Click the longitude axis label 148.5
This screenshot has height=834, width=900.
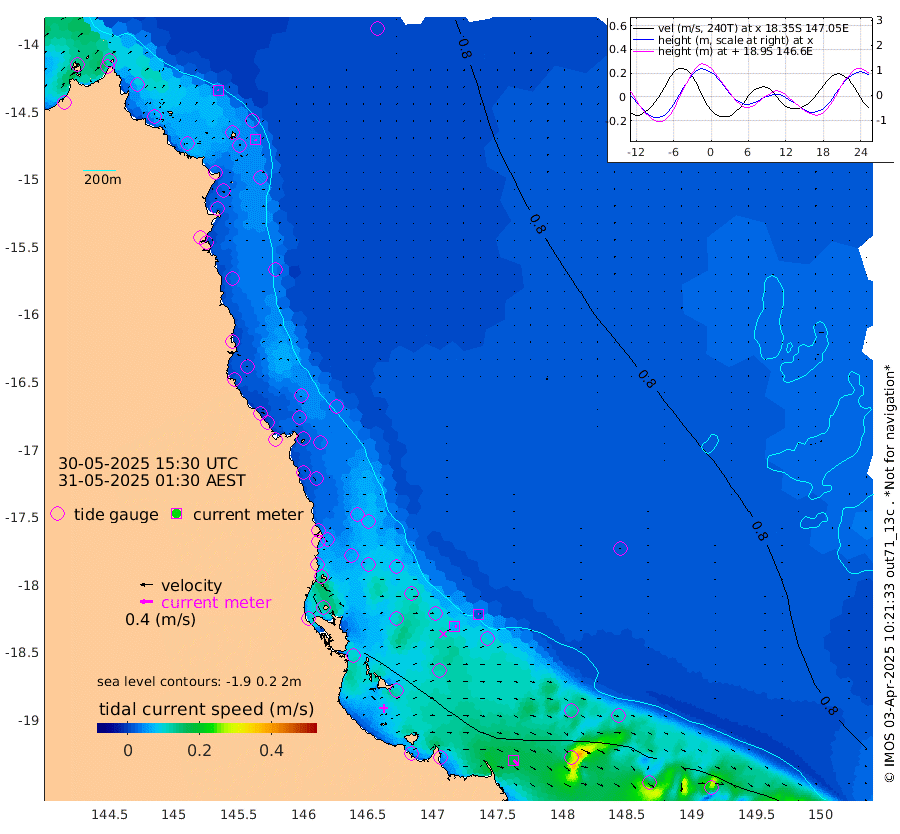click(627, 814)
